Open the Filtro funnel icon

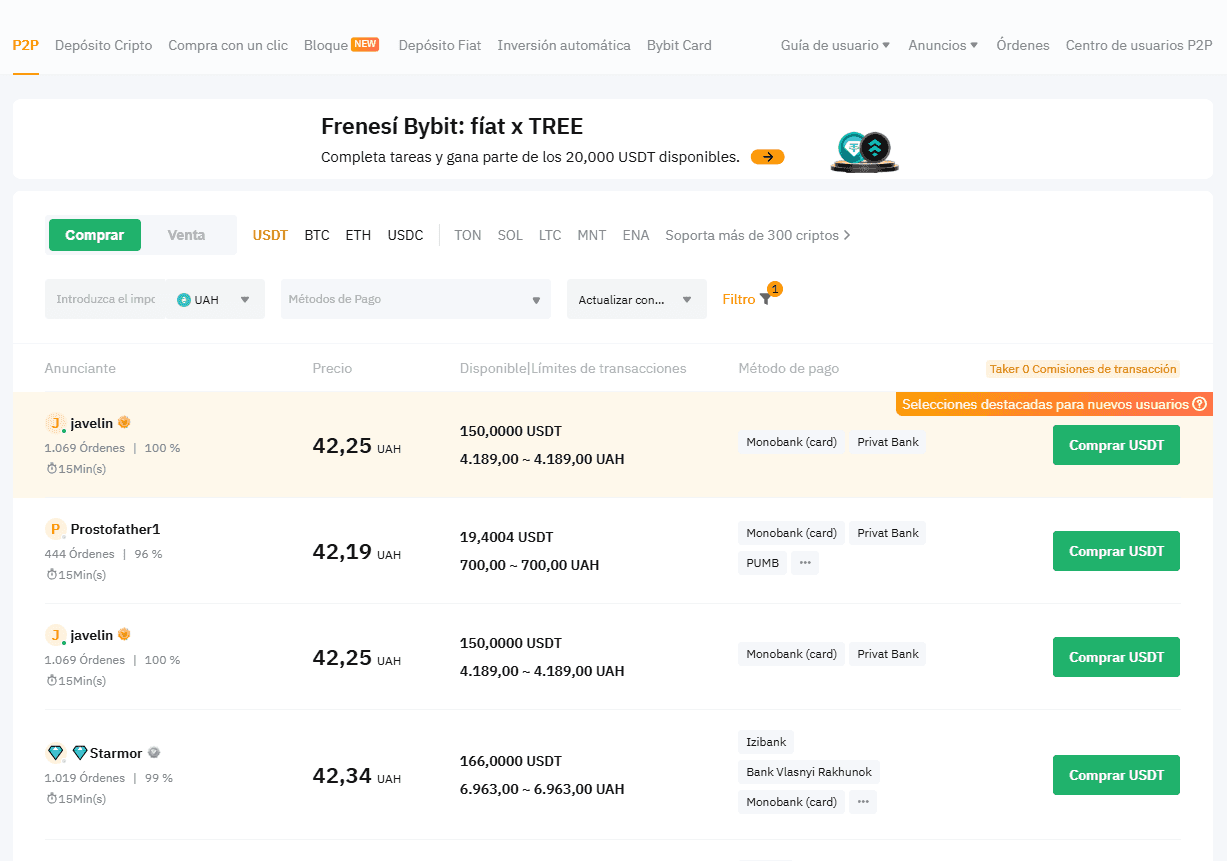(x=765, y=299)
